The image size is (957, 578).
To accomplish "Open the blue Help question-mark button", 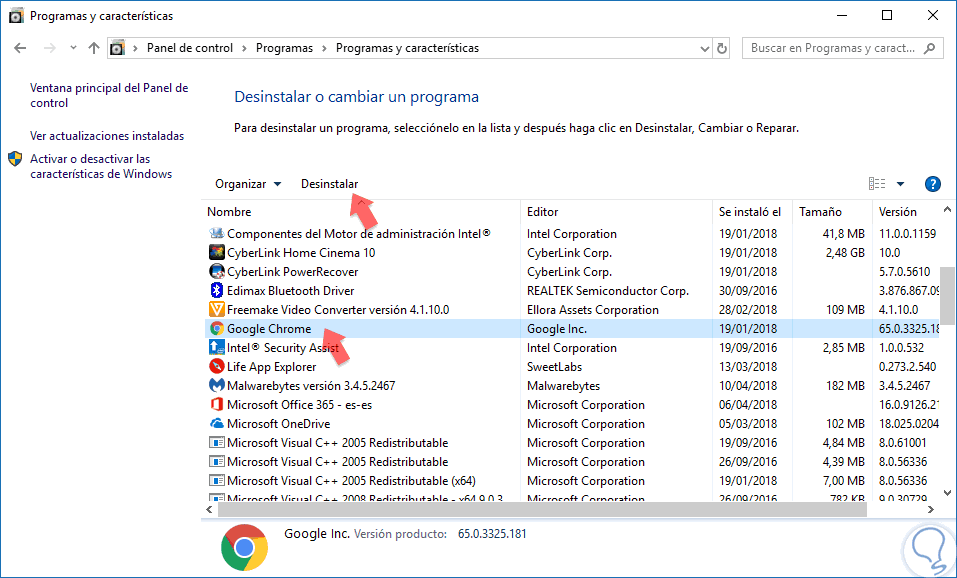I will tap(933, 184).
